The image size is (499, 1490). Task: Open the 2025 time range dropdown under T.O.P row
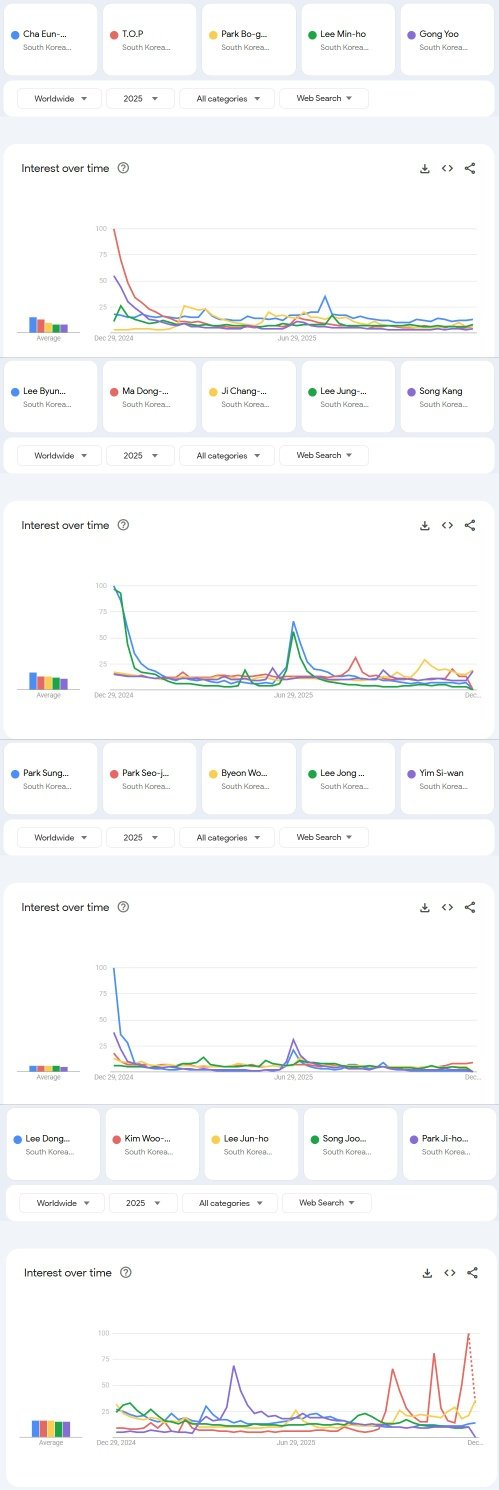[140, 98]
